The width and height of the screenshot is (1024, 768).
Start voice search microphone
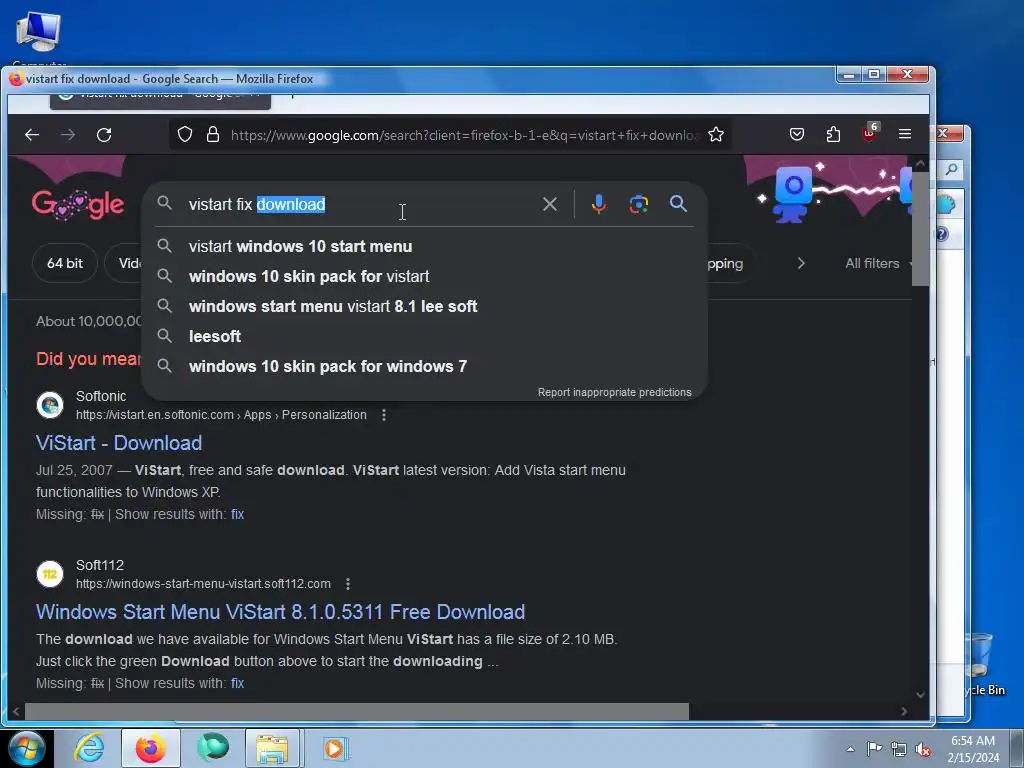[598, 204]
